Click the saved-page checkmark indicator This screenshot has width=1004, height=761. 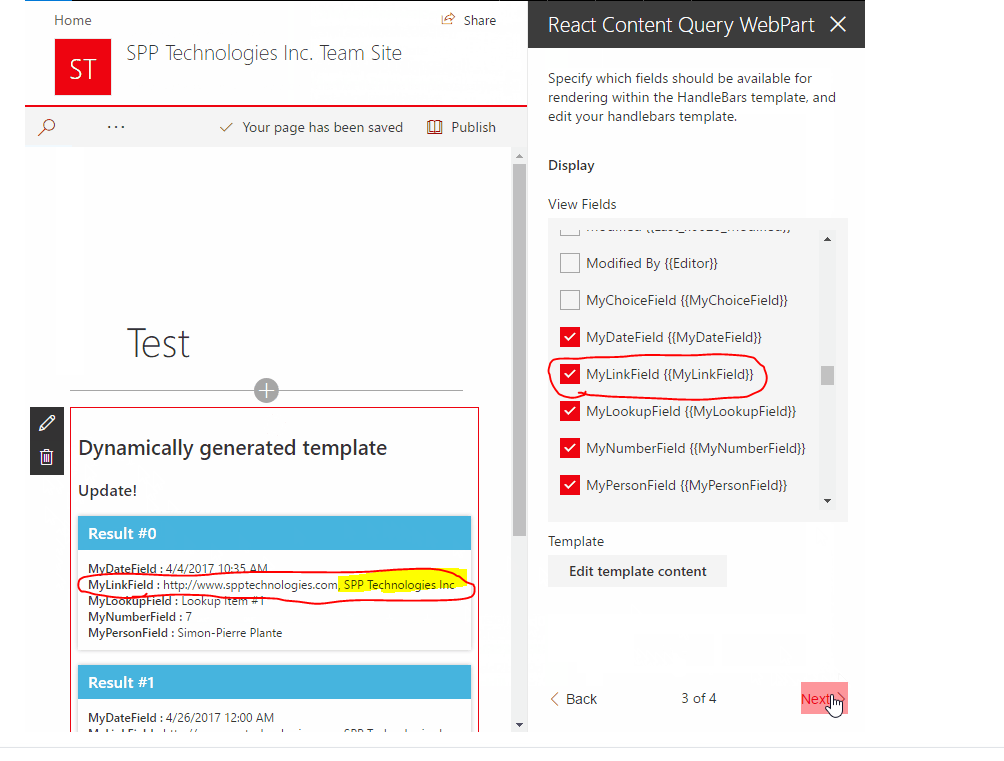pyautogui.click(x=225, y=127)
